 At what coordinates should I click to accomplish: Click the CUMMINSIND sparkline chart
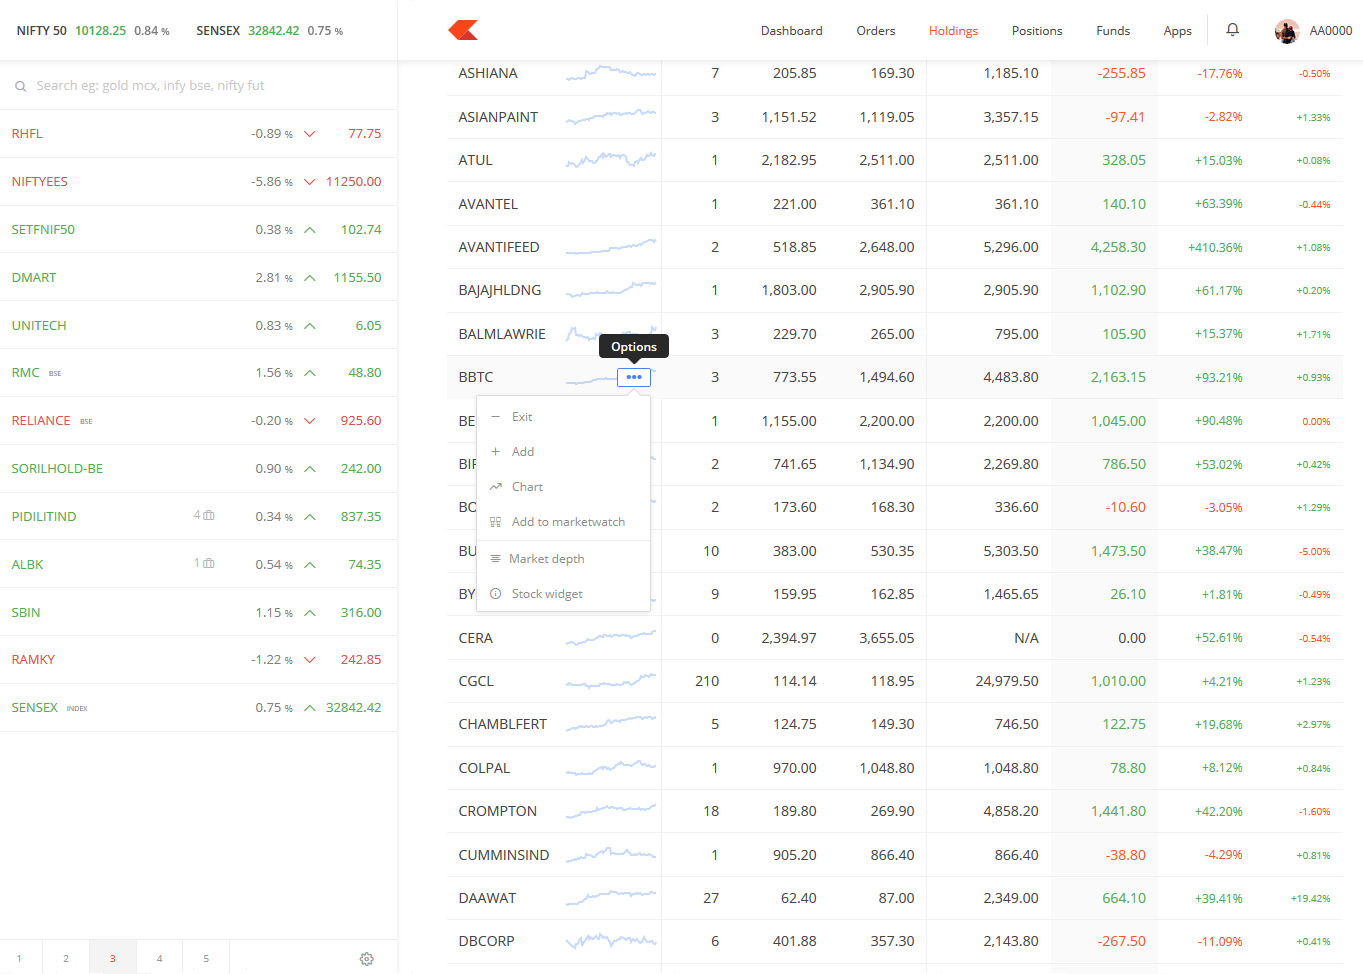click(611, 855)
